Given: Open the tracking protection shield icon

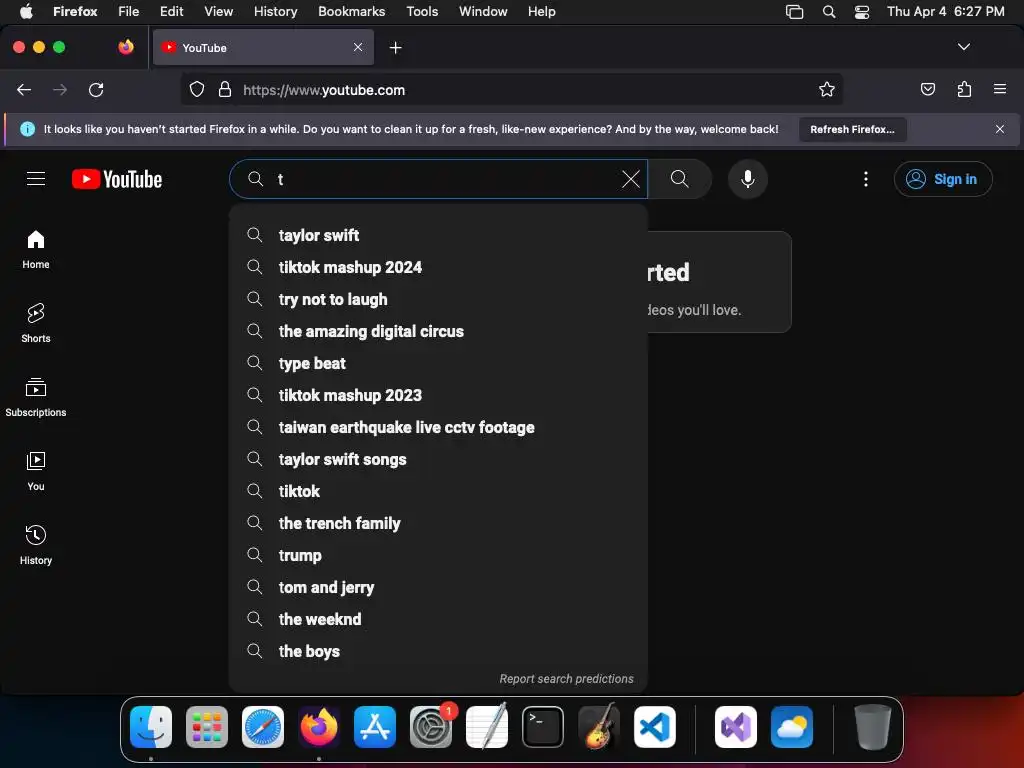Looking at the screenshot, I should tap(197, 90).
